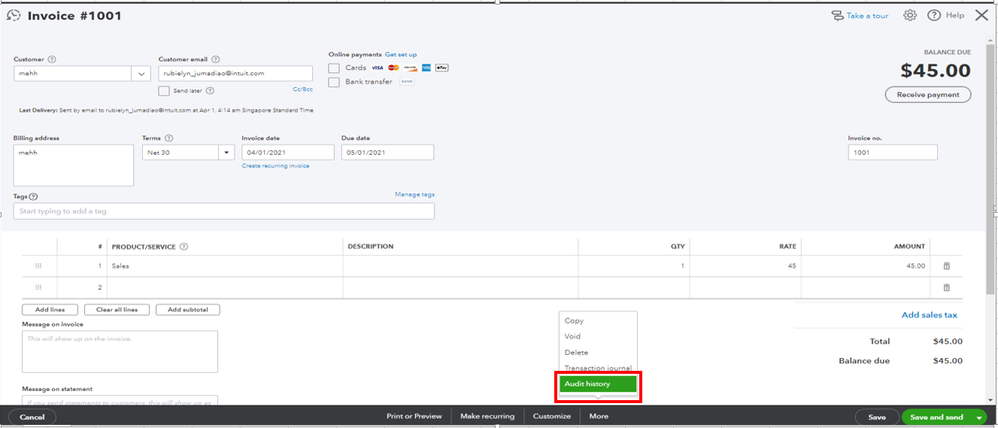
Task: Click the invoice history clock icon
Action: (x=13, y=15)
